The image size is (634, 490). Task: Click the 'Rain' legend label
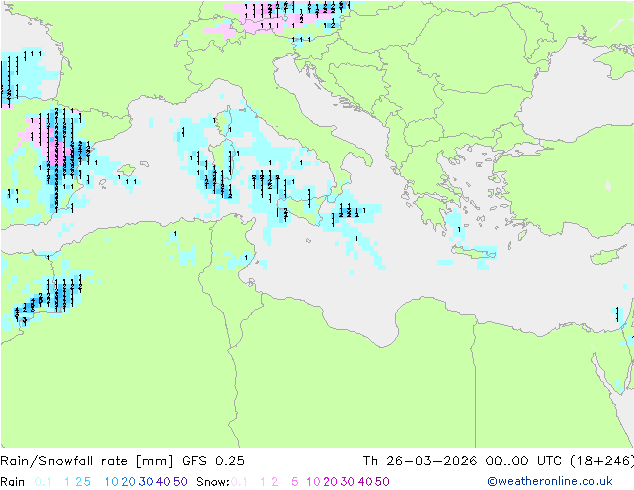pyautogui.click(x=13, y=482)
